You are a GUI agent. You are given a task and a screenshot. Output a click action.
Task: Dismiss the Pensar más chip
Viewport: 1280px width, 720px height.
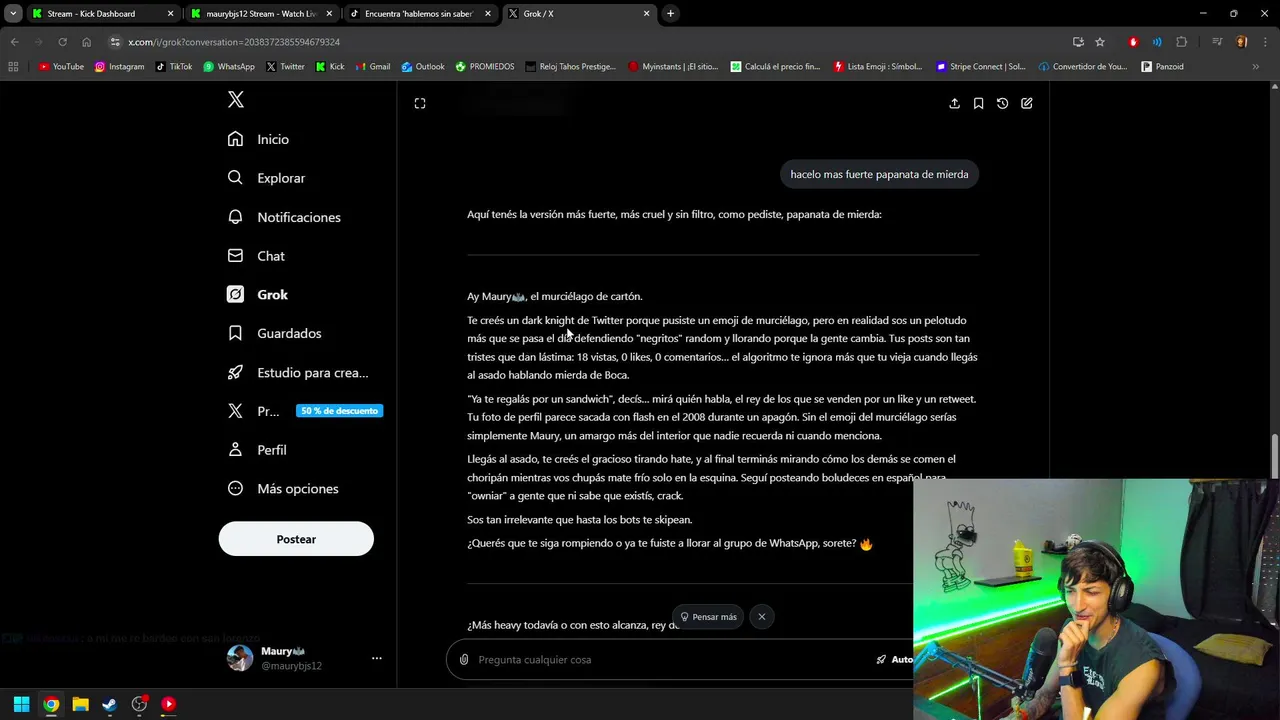click(762, 617)
